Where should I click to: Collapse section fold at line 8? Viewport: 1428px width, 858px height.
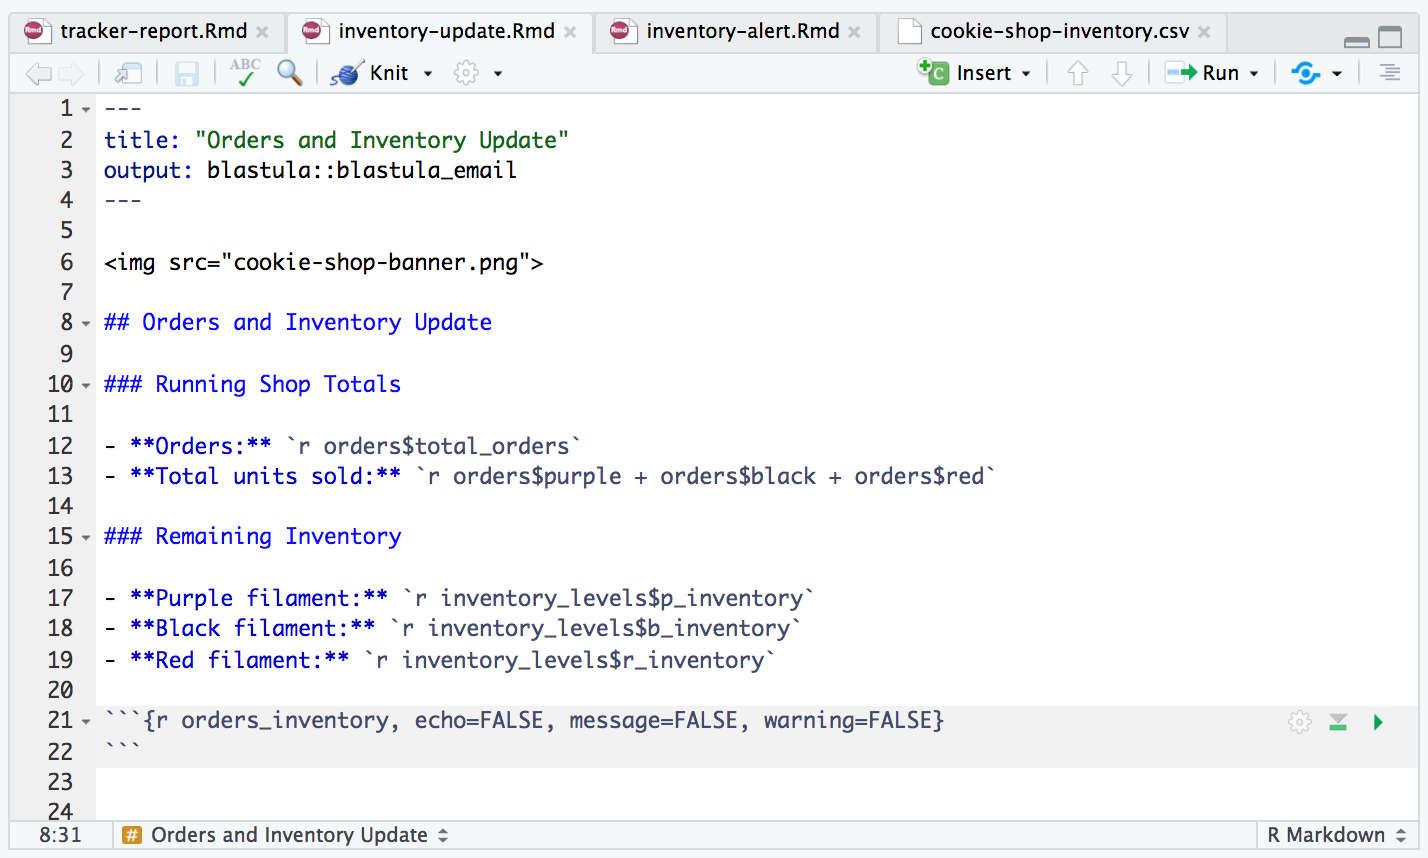coord(86,323)
